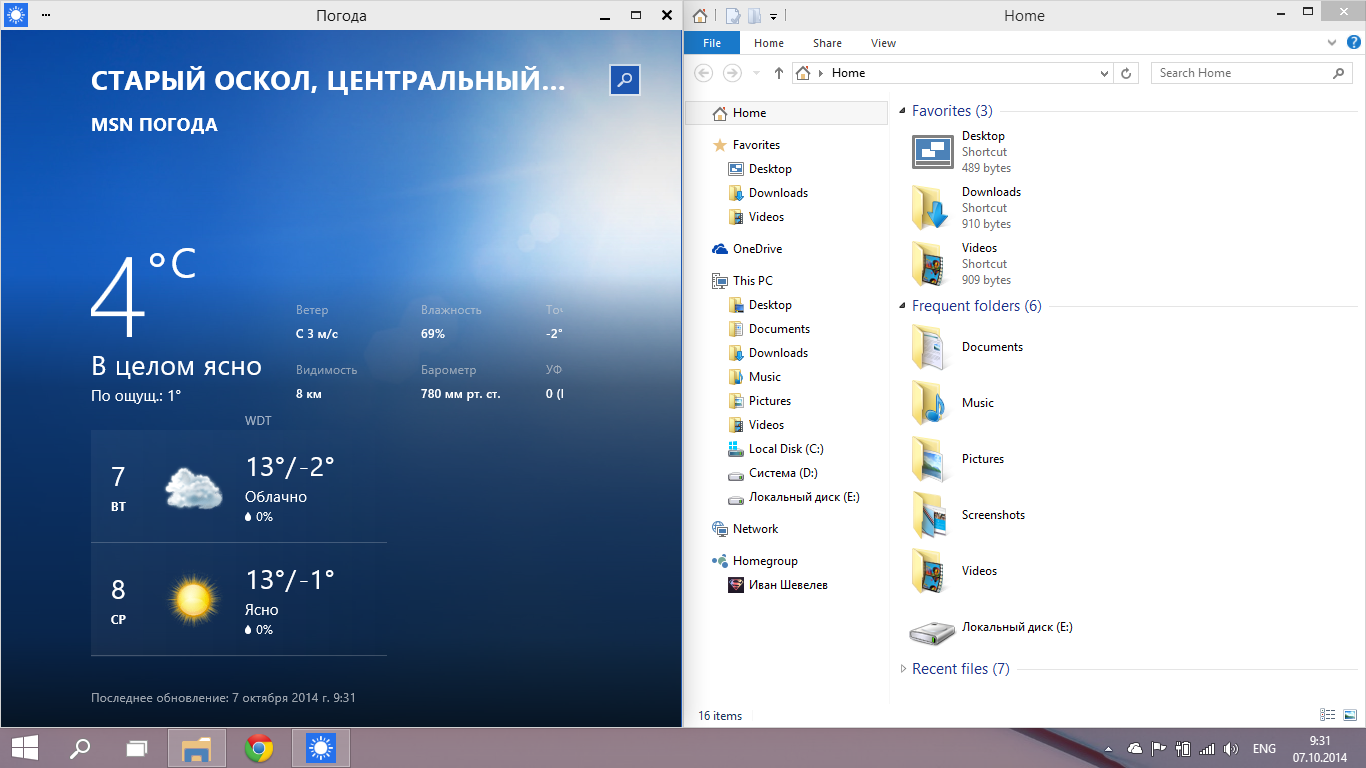Screen dimensions: 1366x768
Task: Click volume speaker icon in system tray
Action: pos(1230,749)
